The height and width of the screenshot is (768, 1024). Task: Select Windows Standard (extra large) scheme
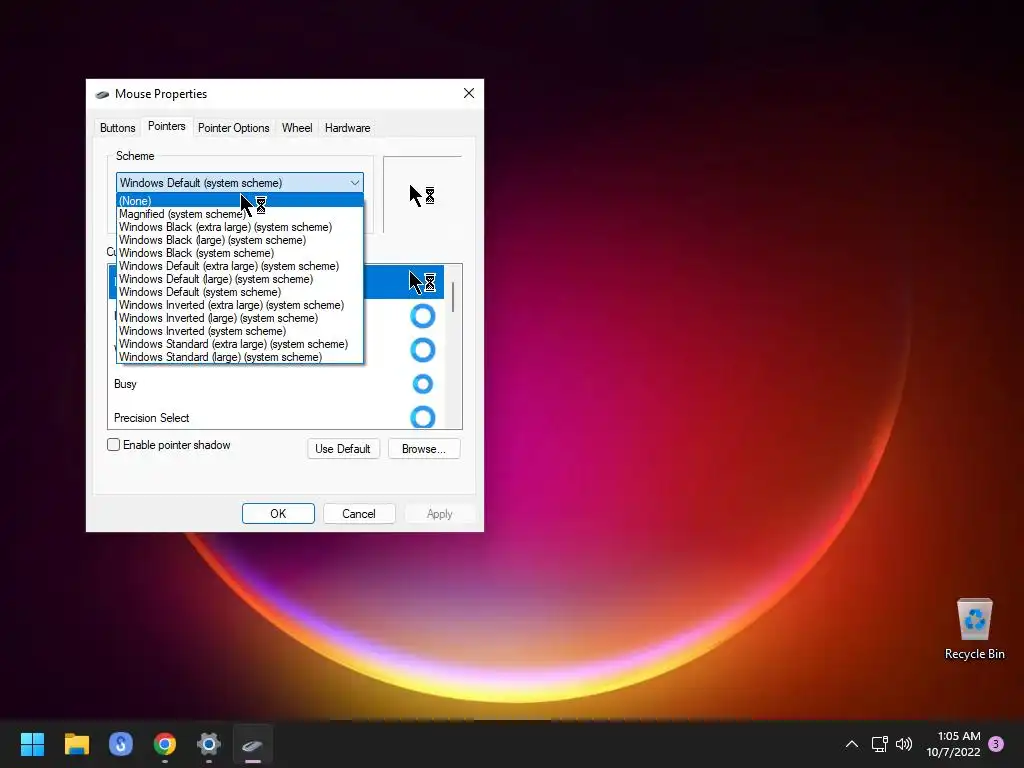pyautogui.click(x=240, y=344)
